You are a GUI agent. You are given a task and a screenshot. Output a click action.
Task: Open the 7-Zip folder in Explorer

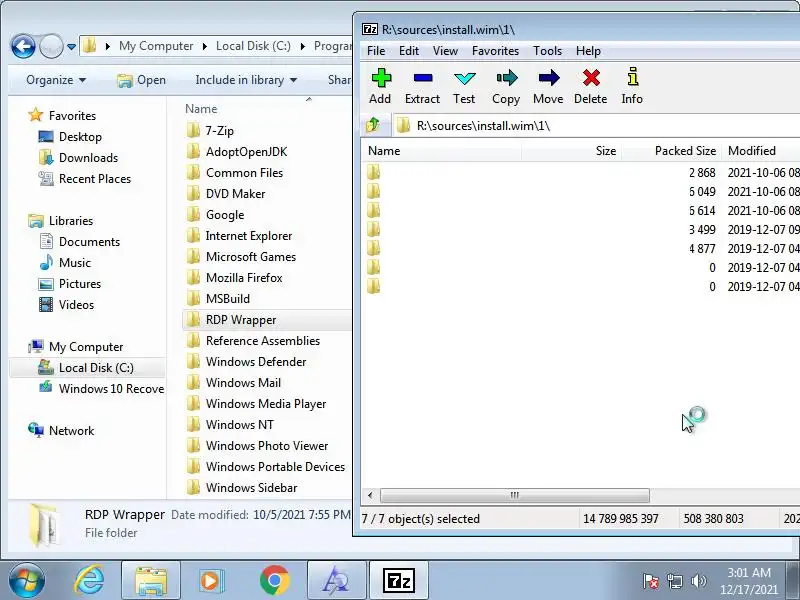click(219, 131)
